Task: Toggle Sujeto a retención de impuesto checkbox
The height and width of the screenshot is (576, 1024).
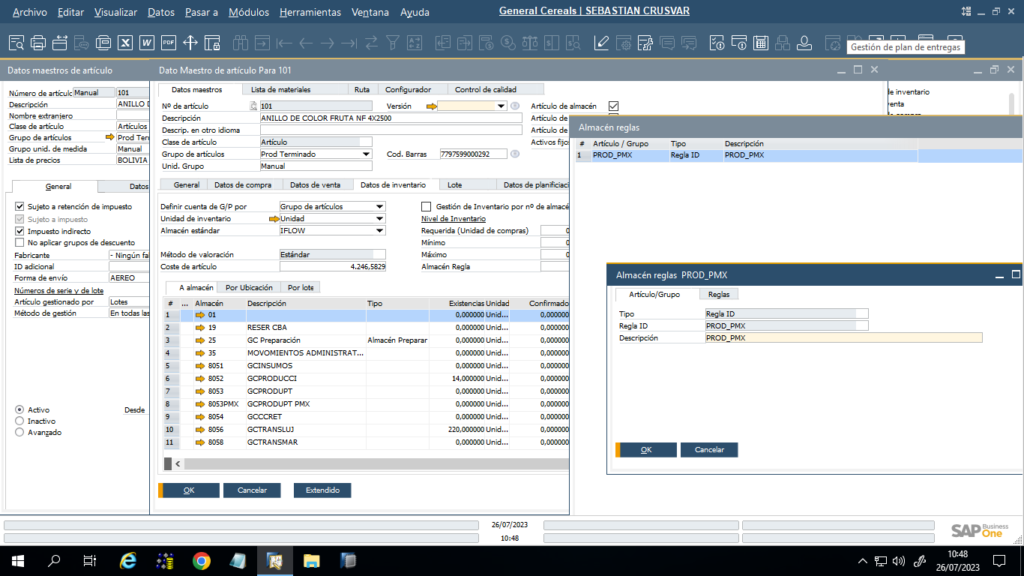Action: (x=20, y=206)
